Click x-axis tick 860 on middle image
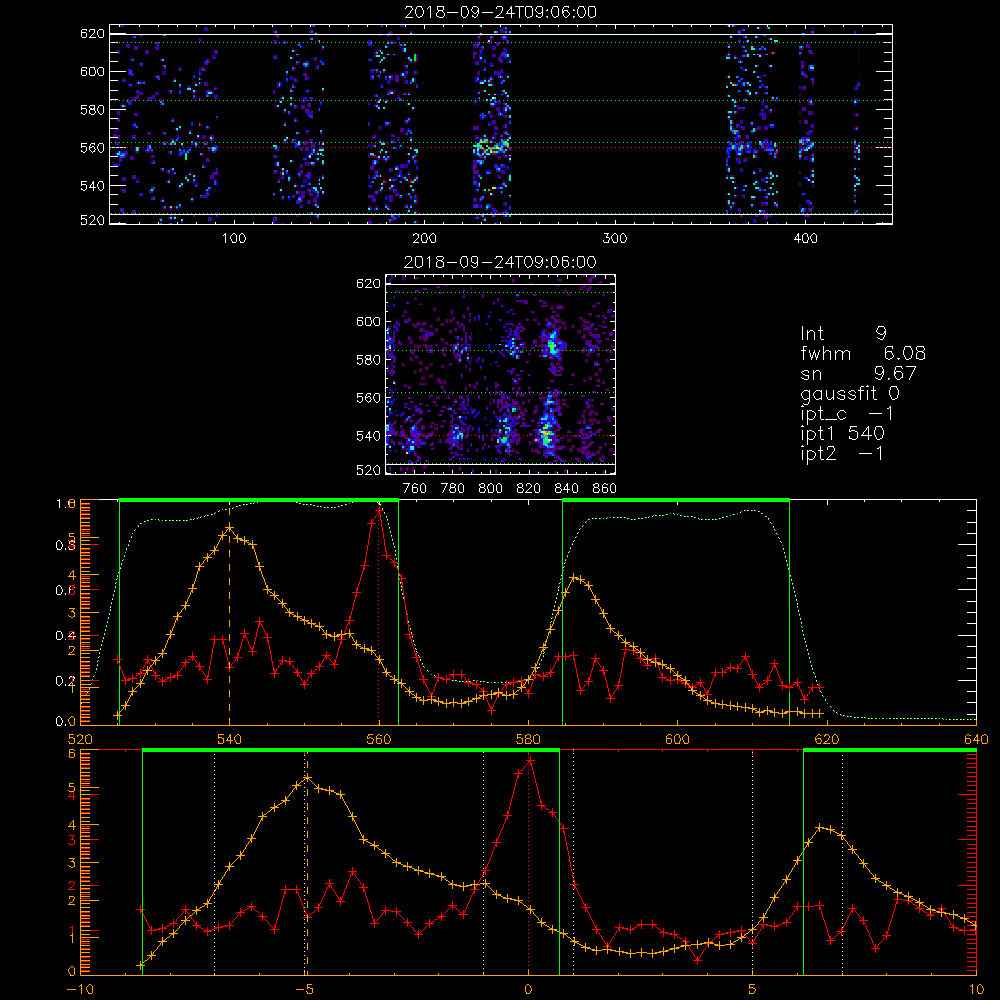1000x1000 pixels. tap(604, 489)
